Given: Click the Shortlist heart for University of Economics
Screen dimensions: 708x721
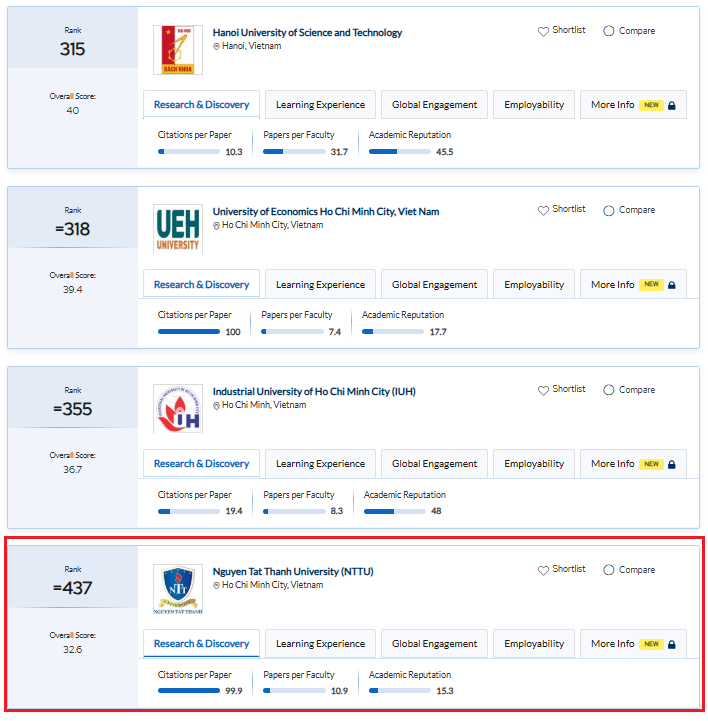Looking at the screenshot, I should [x=544, y=211].
